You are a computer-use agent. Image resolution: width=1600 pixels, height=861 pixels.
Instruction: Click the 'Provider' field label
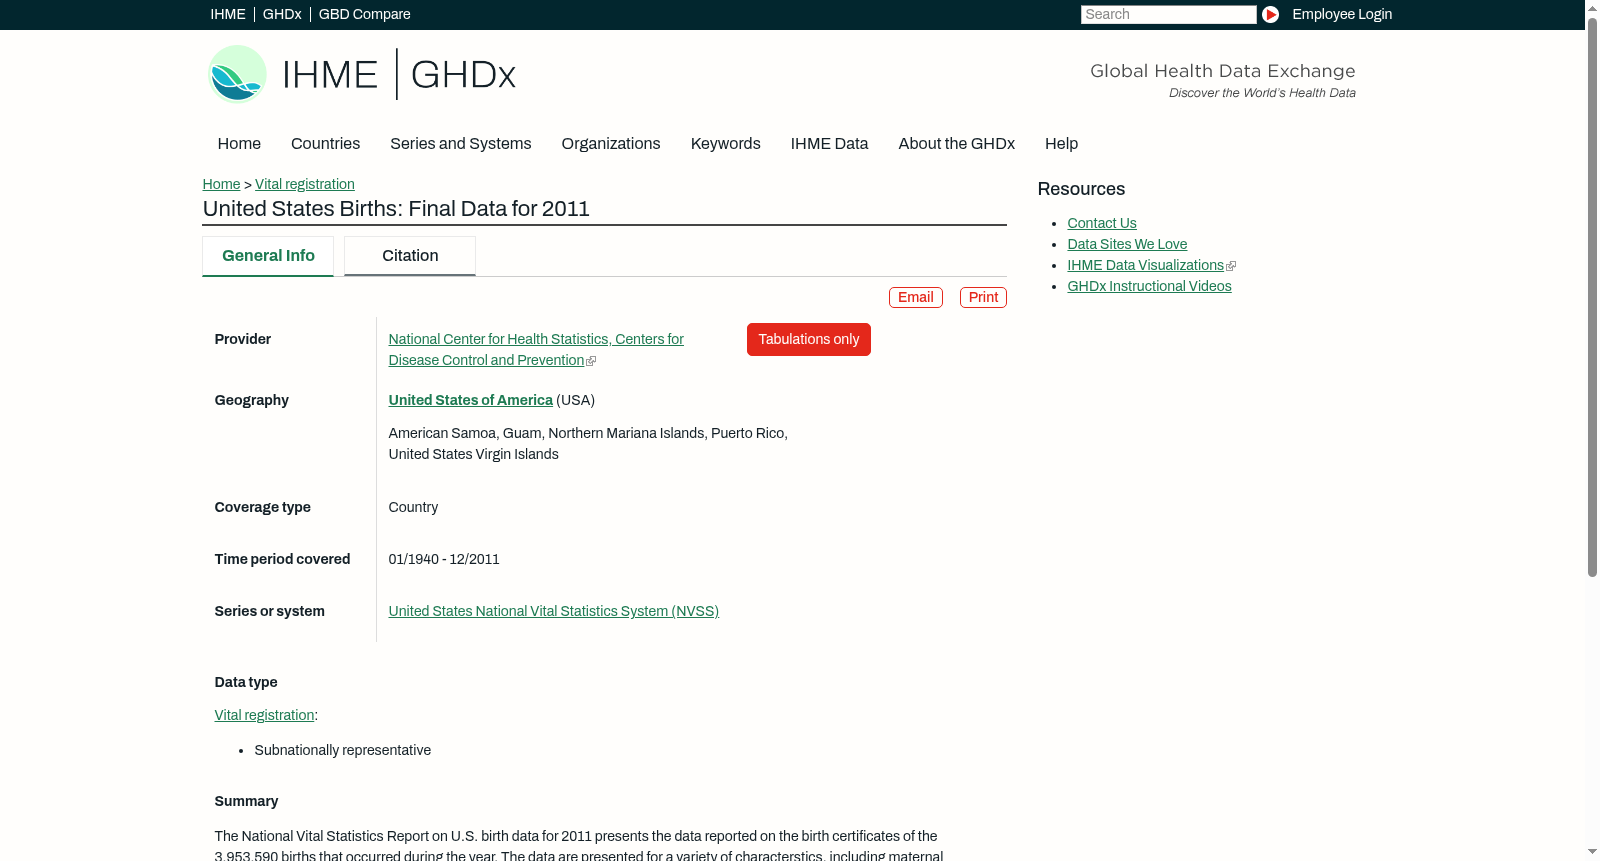tap(243, 339)
